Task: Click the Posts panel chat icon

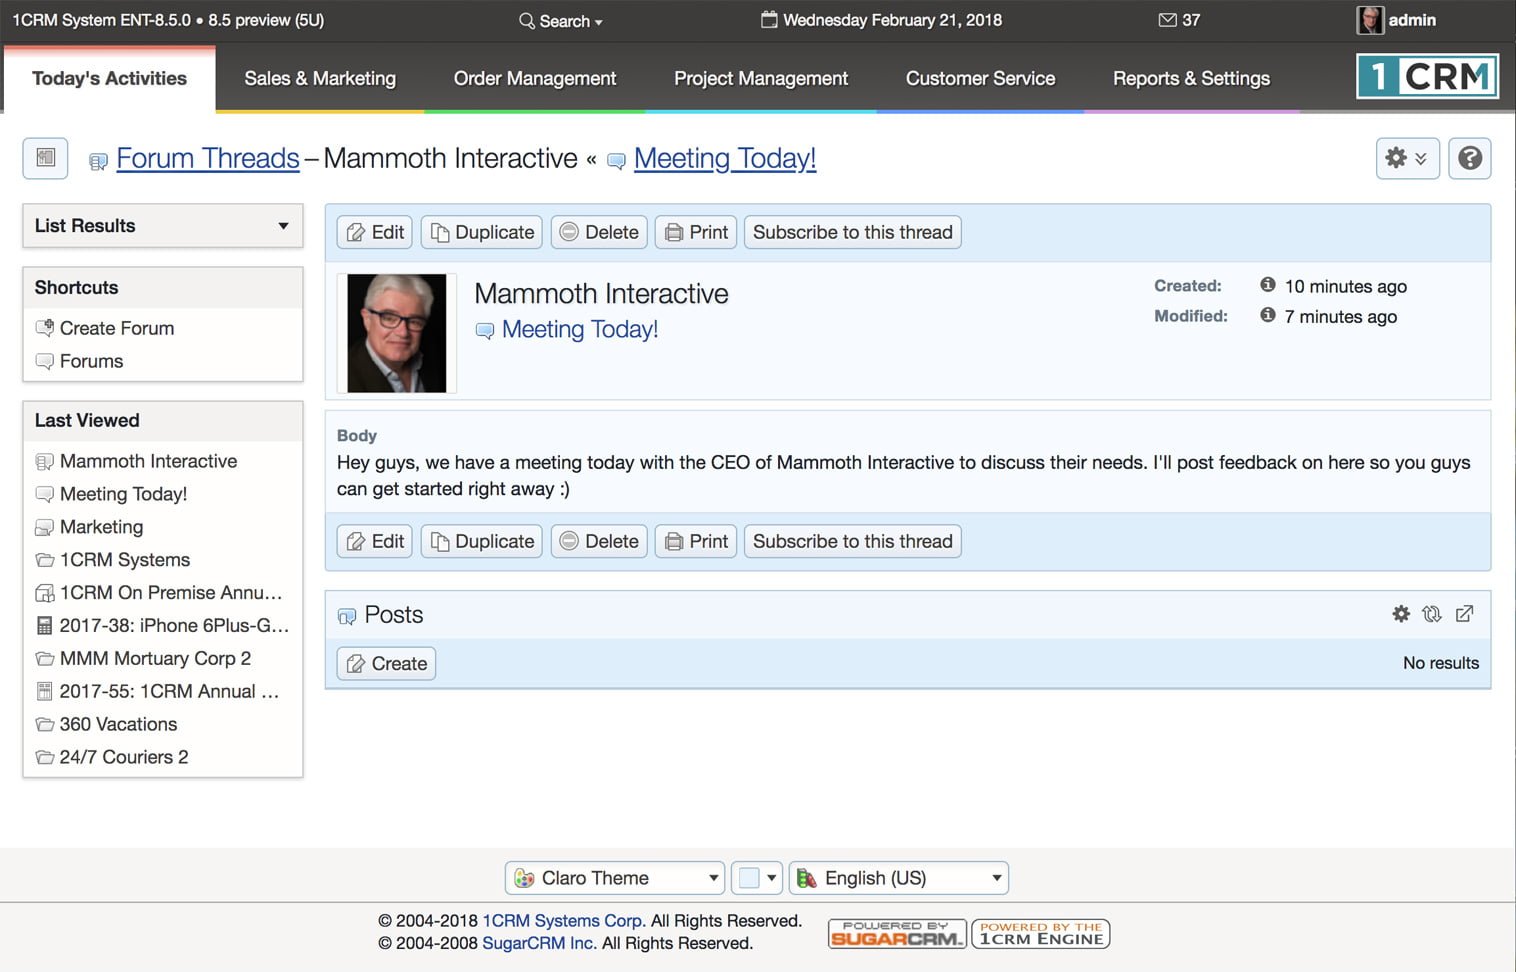Action: pyautogui.click(x=347, y=616)
